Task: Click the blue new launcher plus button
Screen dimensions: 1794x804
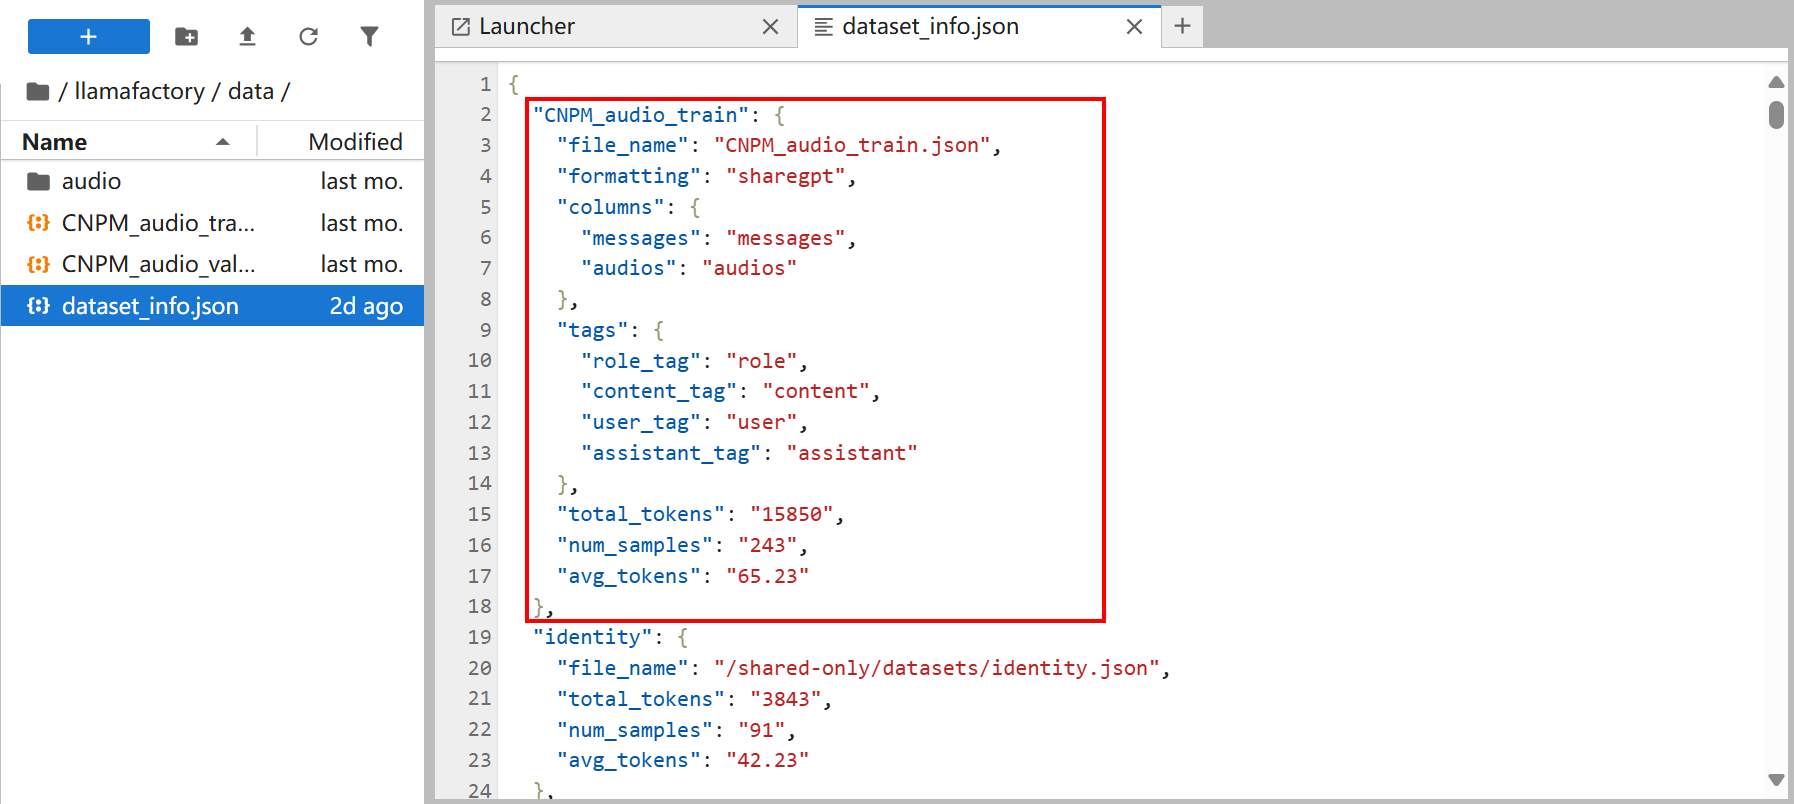Action: [88, 37]
